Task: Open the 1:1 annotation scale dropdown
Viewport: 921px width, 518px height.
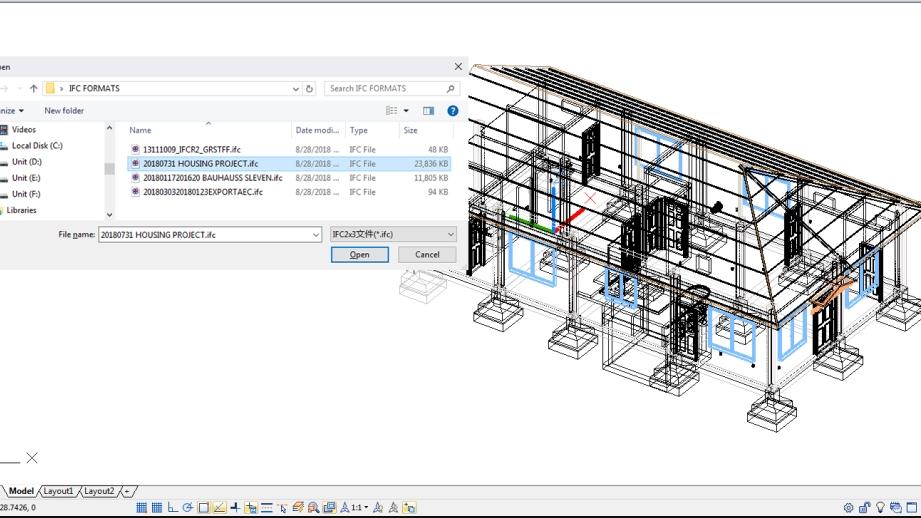Action: [x=360, y=507]
